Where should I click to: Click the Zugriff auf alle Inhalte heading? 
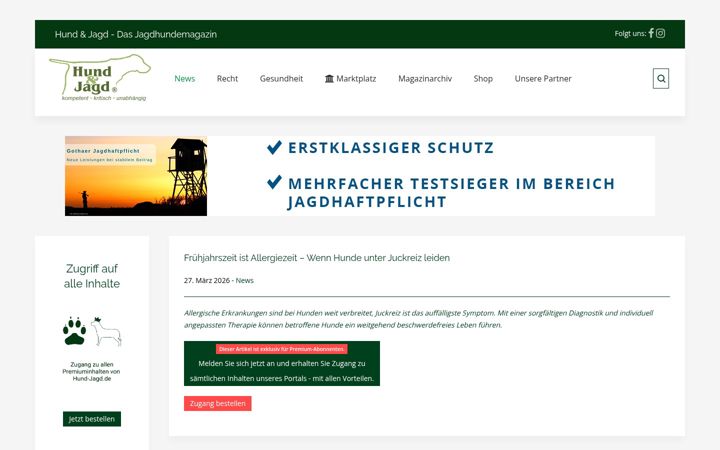pyautogui.click(x=92, y=276)
